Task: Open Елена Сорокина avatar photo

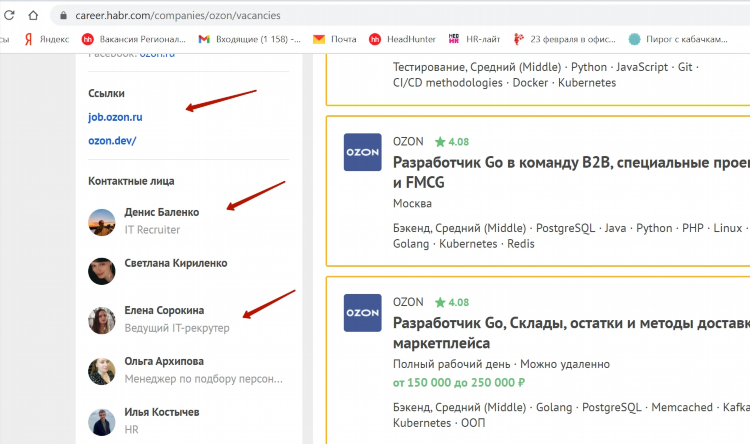Action: (x=101, y=321)
